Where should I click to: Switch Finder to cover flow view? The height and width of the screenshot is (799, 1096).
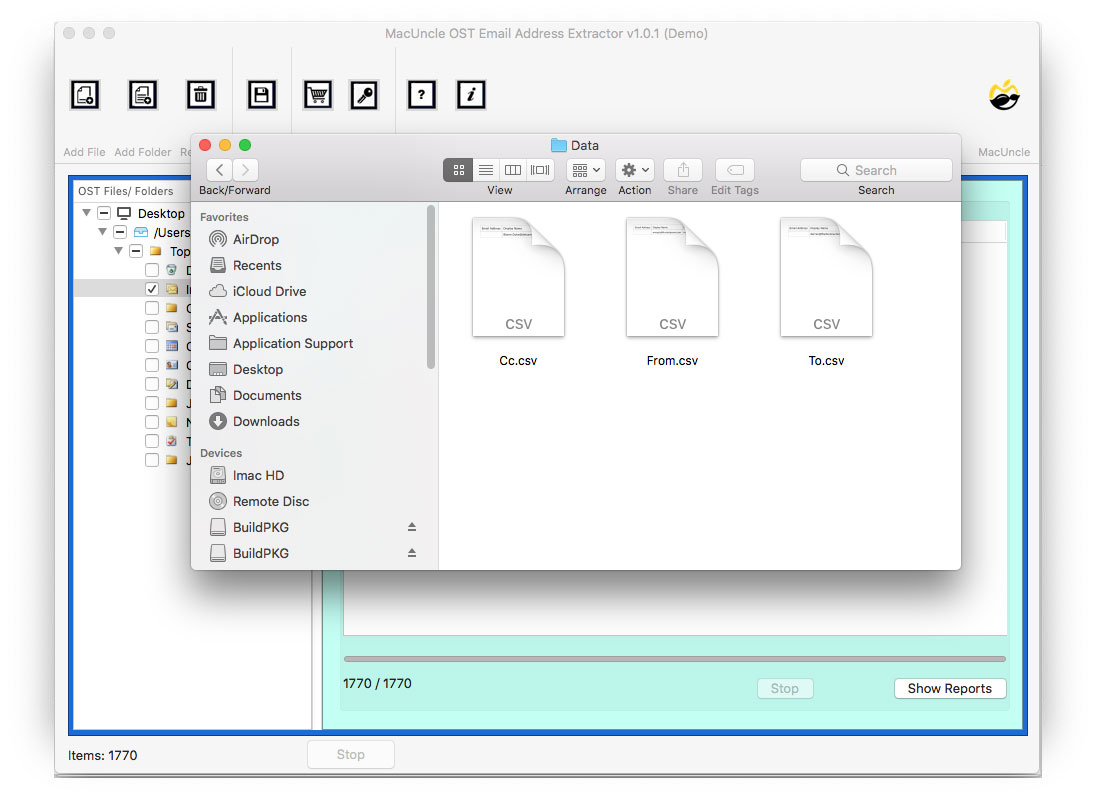pyautogui.click(x=540, y=170)
